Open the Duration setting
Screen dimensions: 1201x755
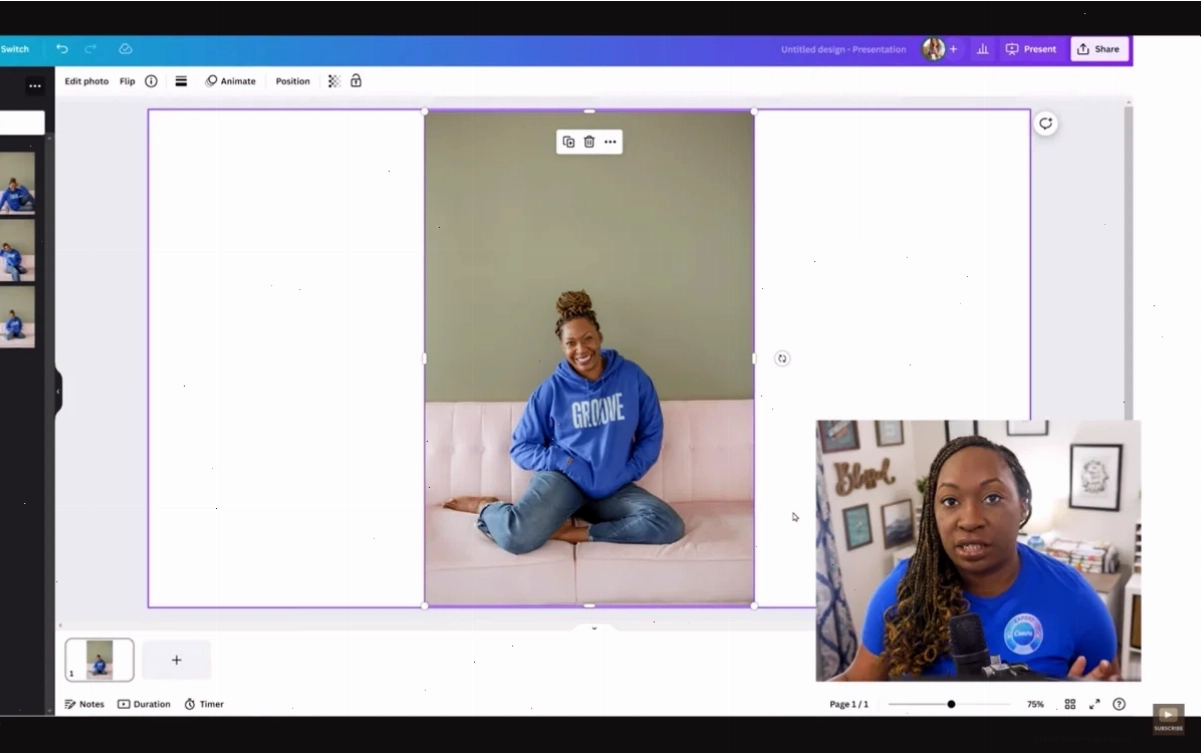pyautogui.click(x=144, y=704)
